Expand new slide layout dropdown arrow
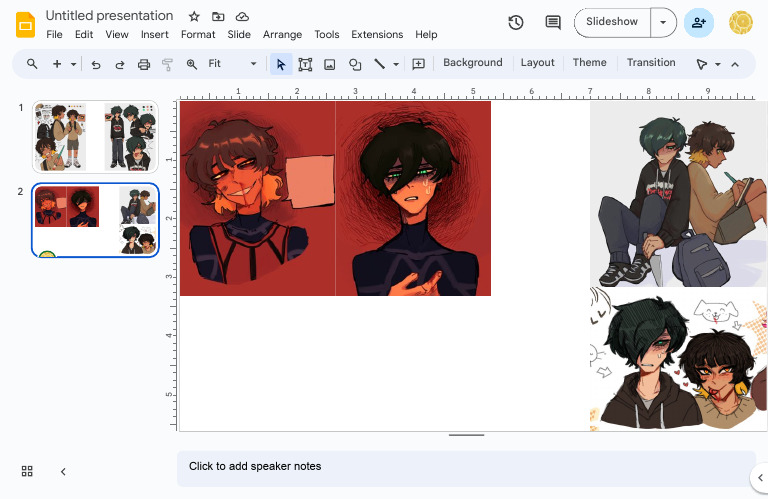This screenshot has width=768, height=499. [x=73, y=64]
